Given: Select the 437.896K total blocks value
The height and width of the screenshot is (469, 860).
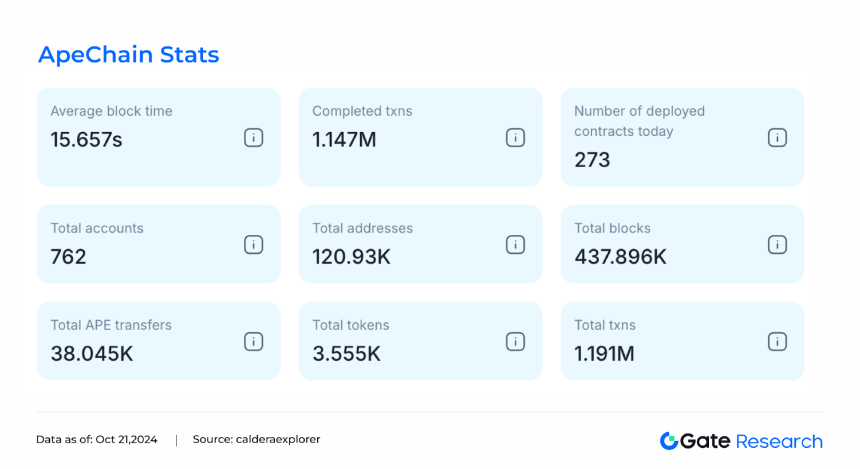Looking at the screenshot, I should (620, 257).
